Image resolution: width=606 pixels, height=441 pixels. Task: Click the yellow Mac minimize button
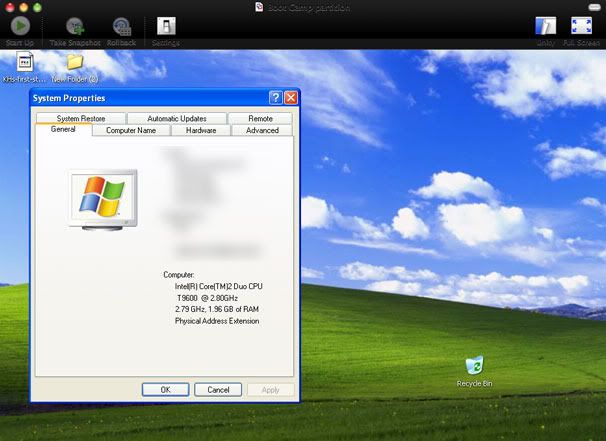(24, 7)
